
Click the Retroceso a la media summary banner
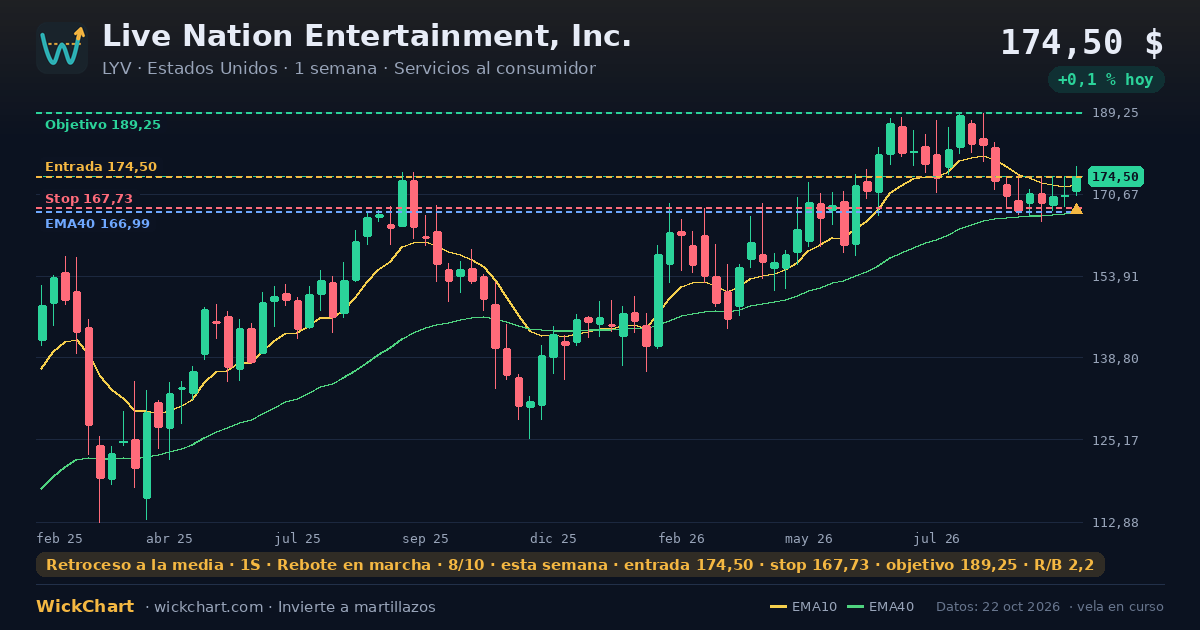[570, 565]
